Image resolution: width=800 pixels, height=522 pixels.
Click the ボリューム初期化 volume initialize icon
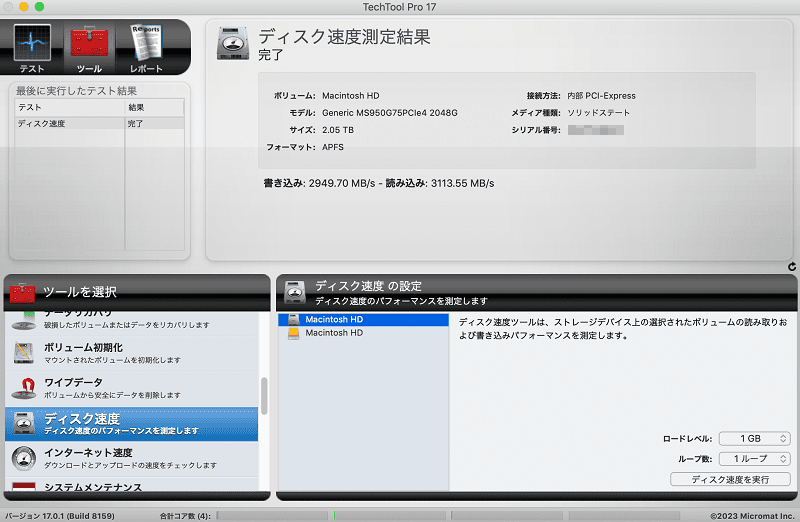point(23,353)
